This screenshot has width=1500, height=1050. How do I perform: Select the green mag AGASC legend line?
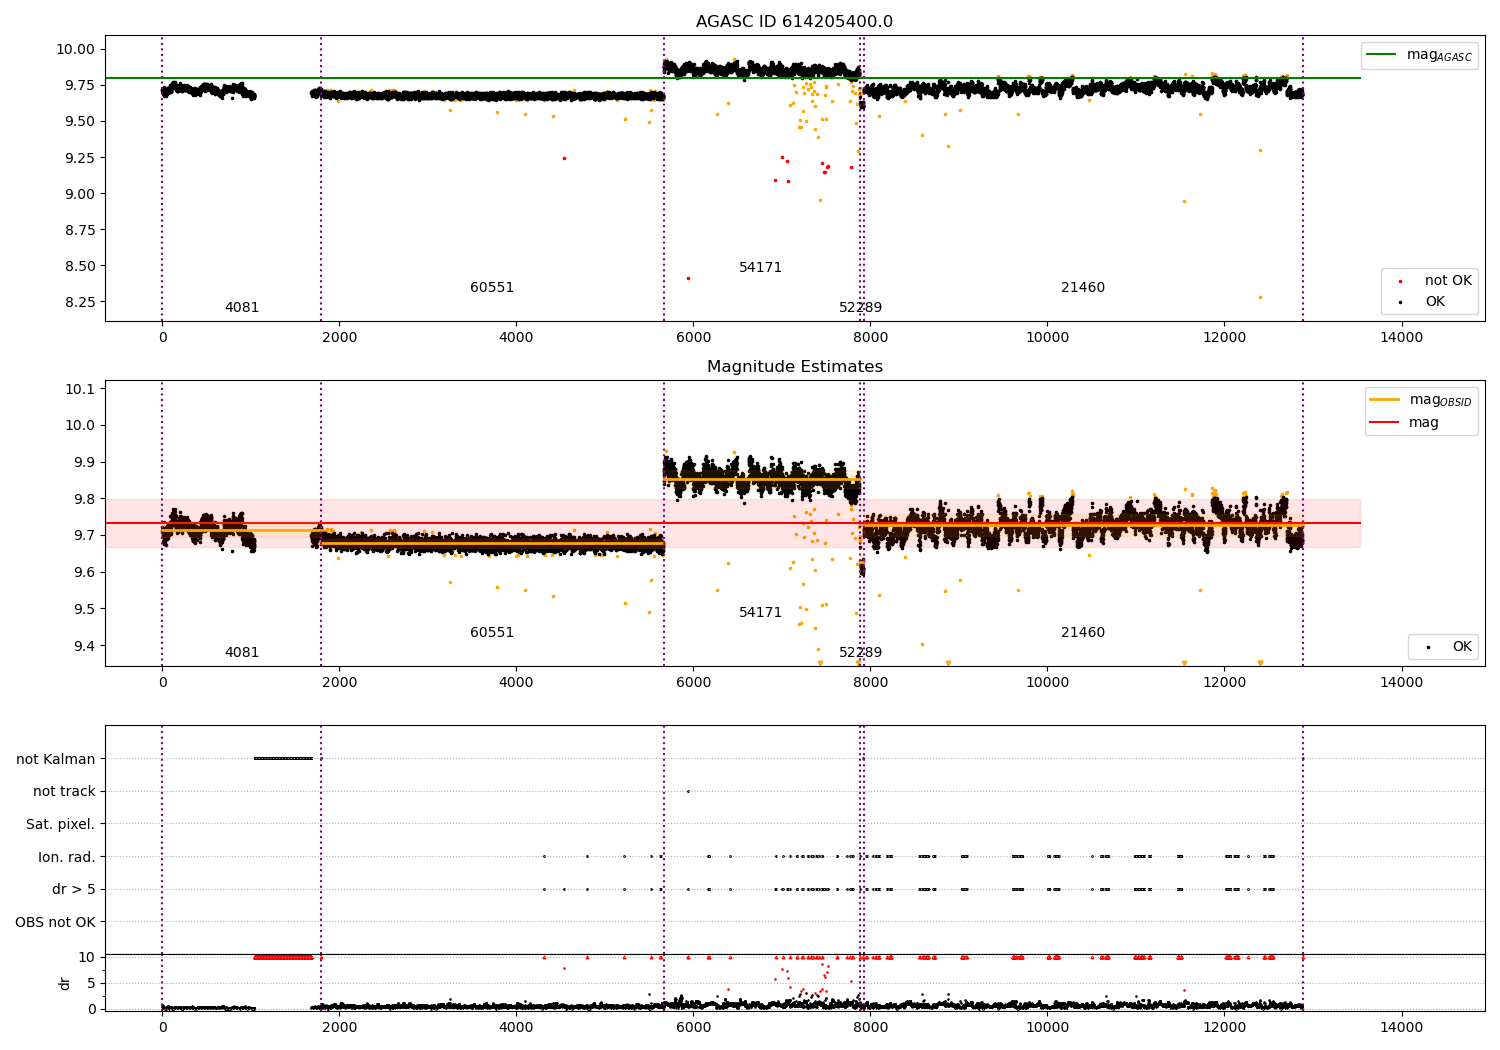point(1383,55)
